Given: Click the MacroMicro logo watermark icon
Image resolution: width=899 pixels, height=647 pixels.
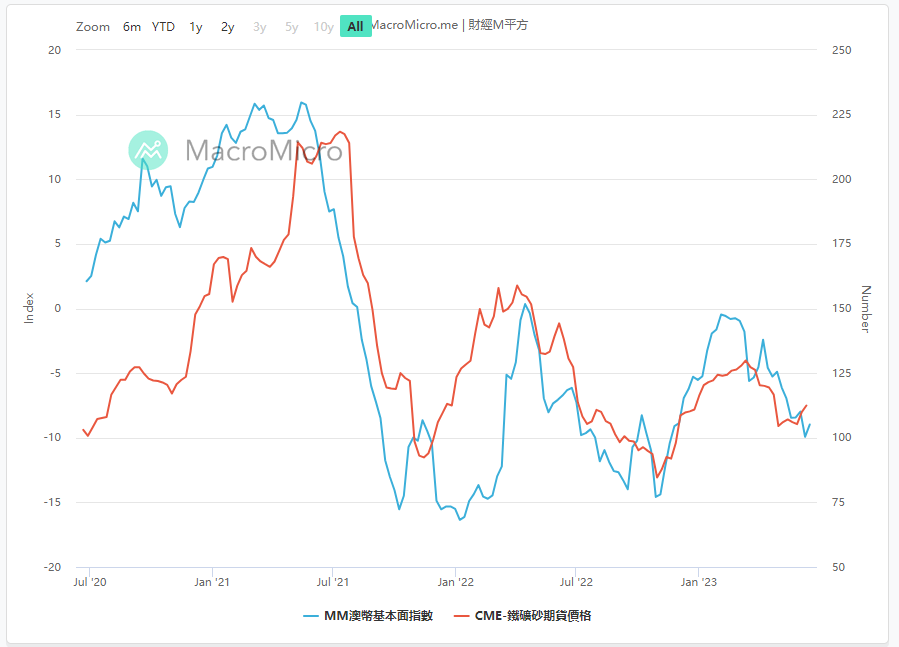Looking at the screenshot, I should (149, 149).
